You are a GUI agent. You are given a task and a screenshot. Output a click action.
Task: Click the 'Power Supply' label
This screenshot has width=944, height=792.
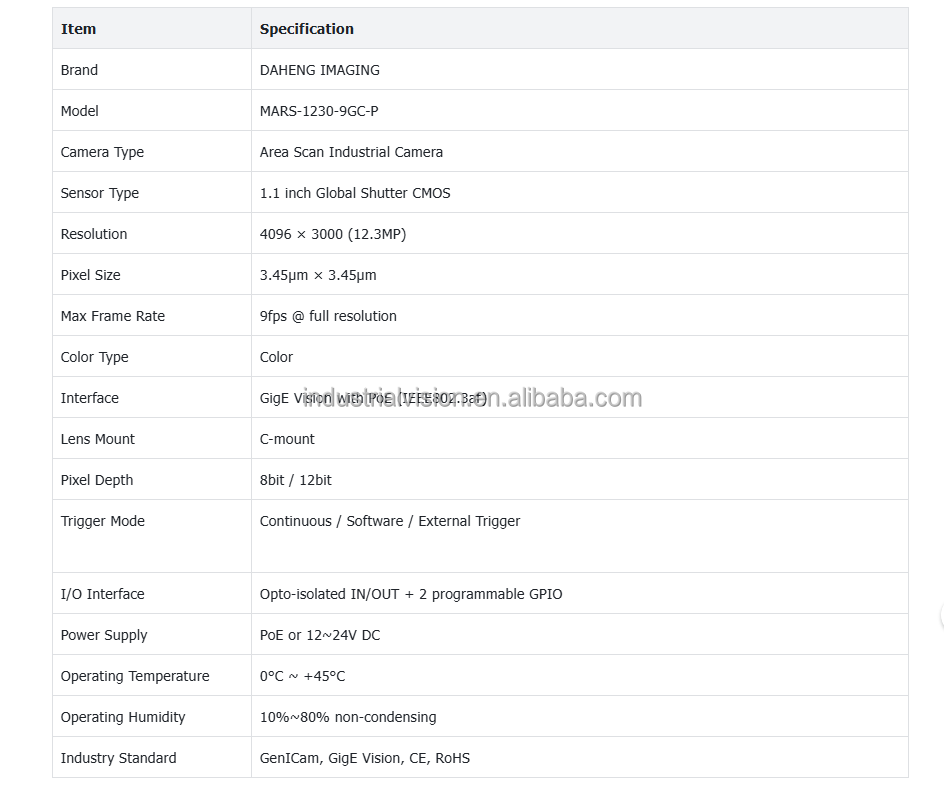[104, 636]
